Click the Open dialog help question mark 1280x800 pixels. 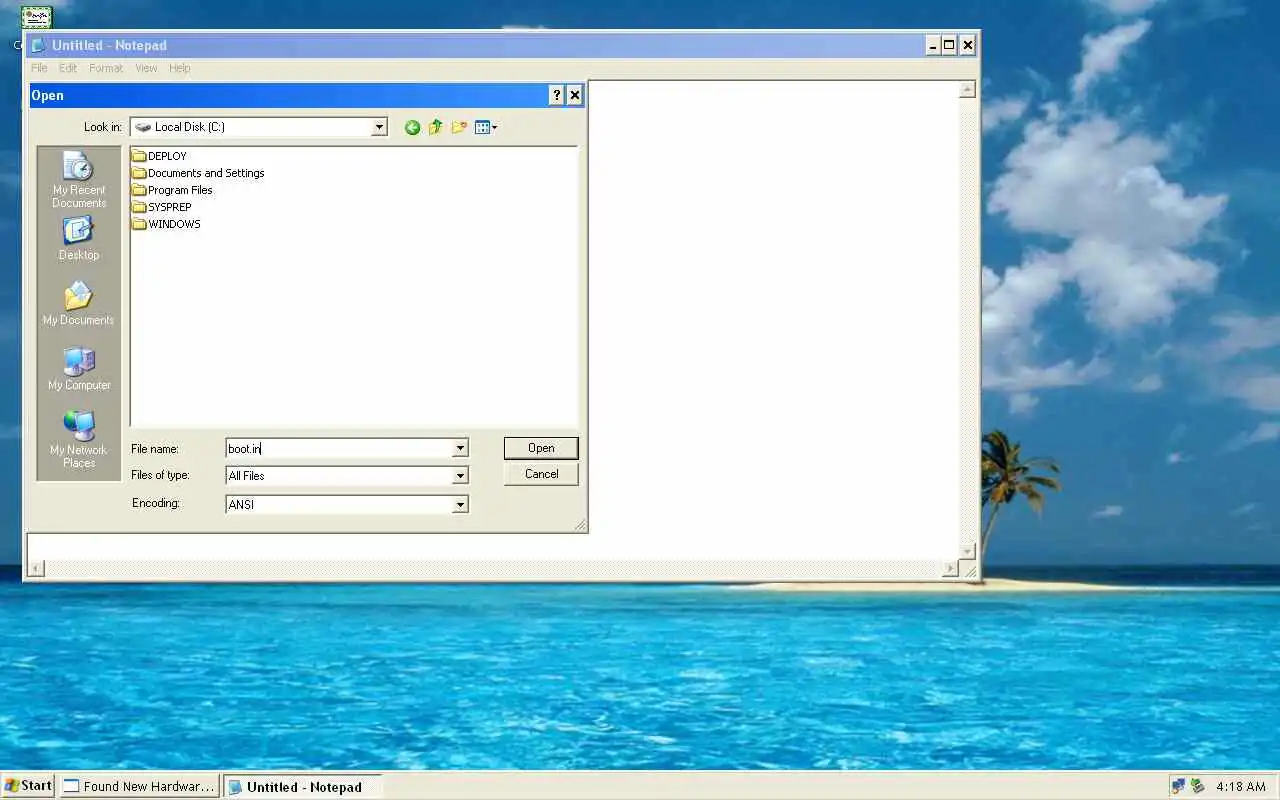click(557, 95)
